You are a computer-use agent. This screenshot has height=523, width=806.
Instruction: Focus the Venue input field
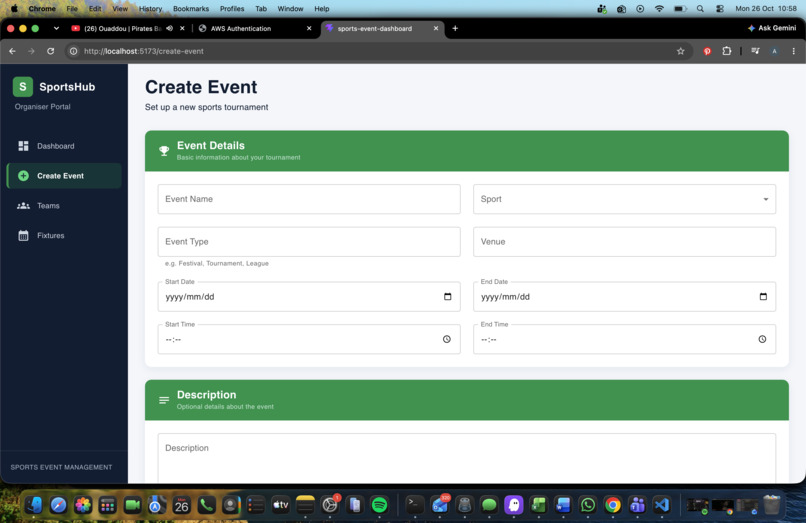click(x=624, y=242)
